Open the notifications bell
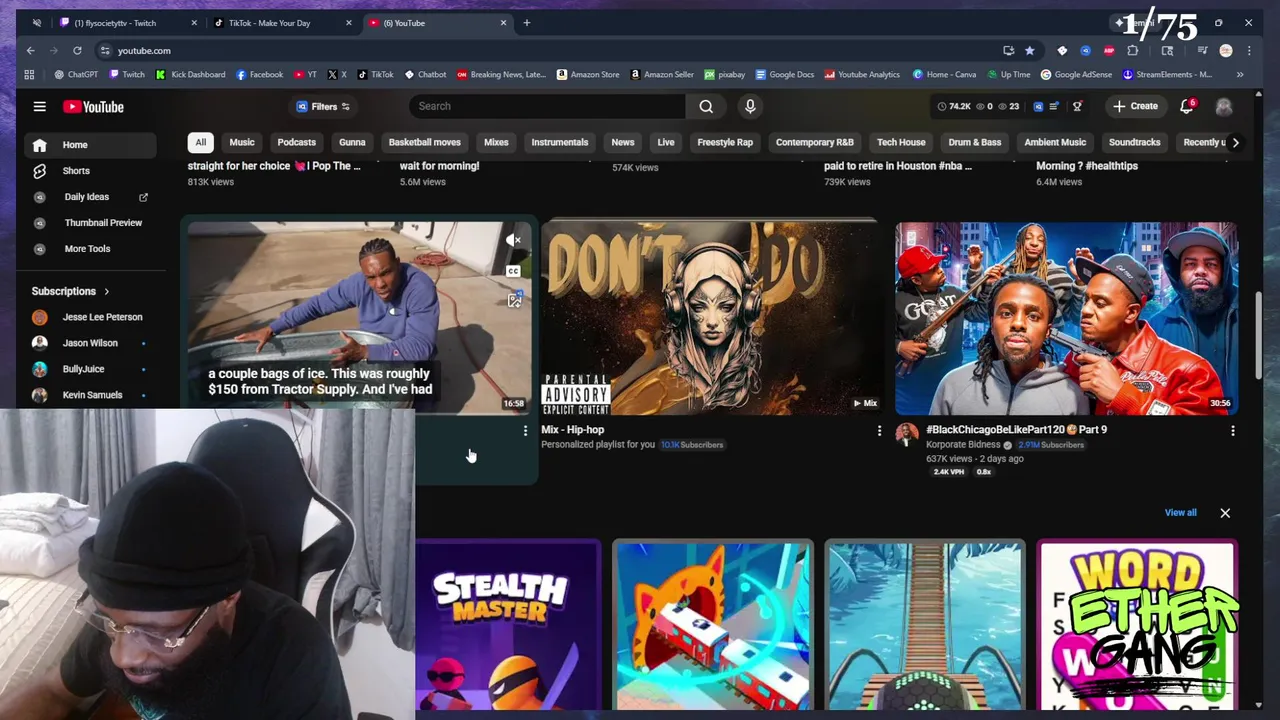This screenshot has width=1280, height=720. 1187,106
